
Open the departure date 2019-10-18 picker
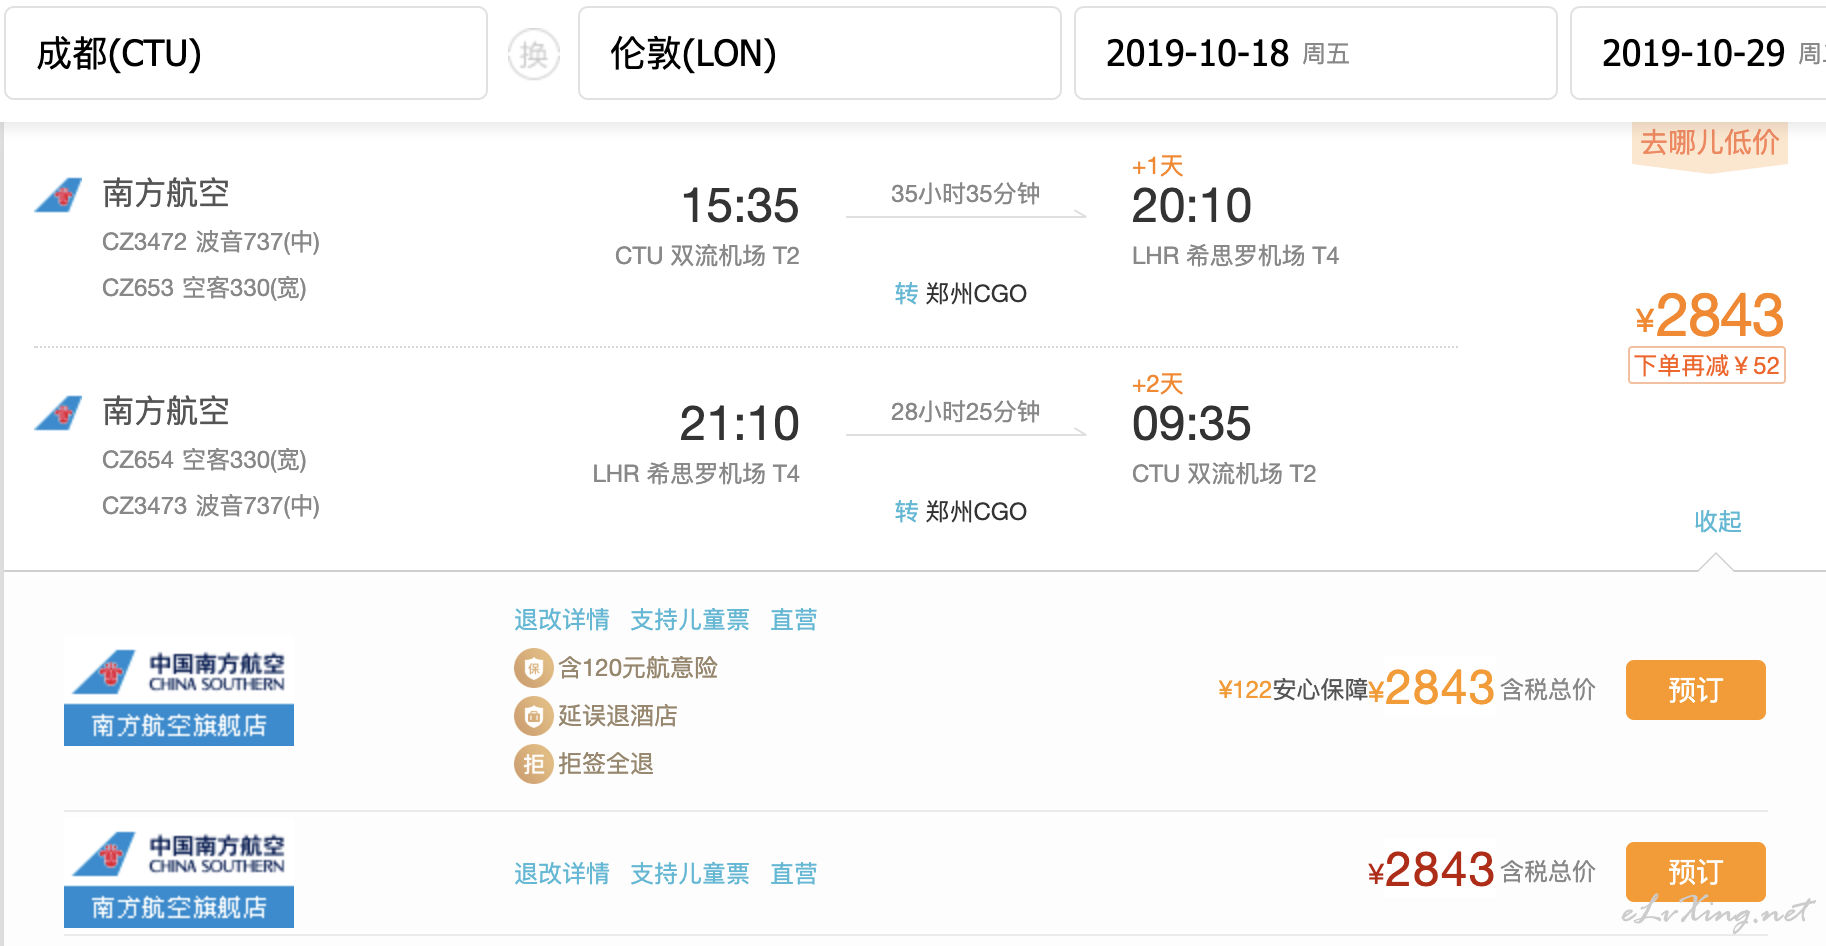point(1316,53)
